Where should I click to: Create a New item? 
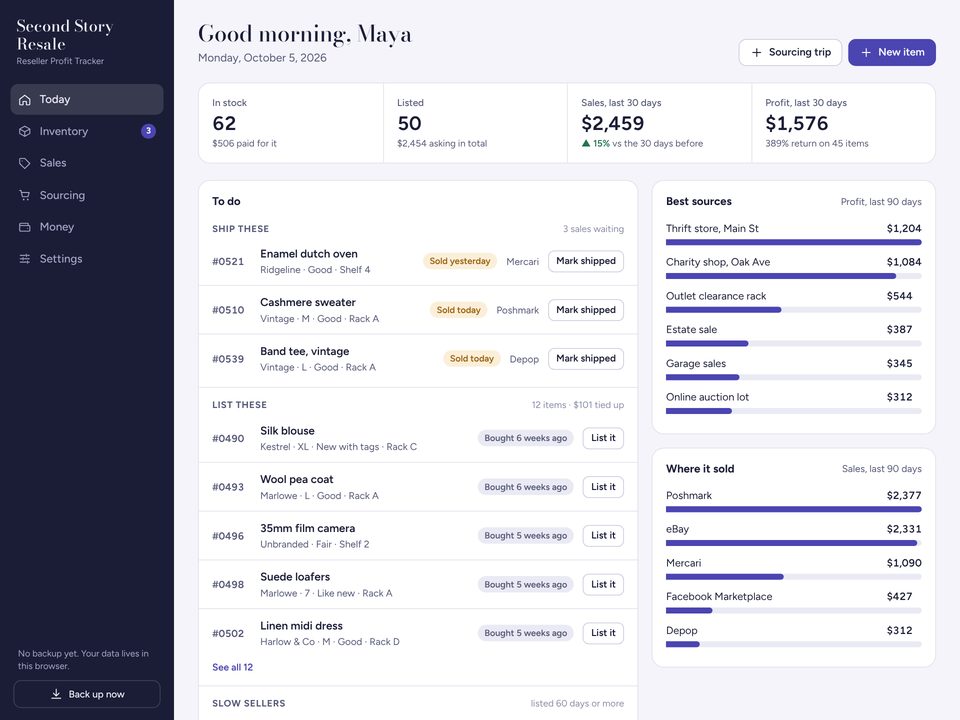(x=891, y=53)
